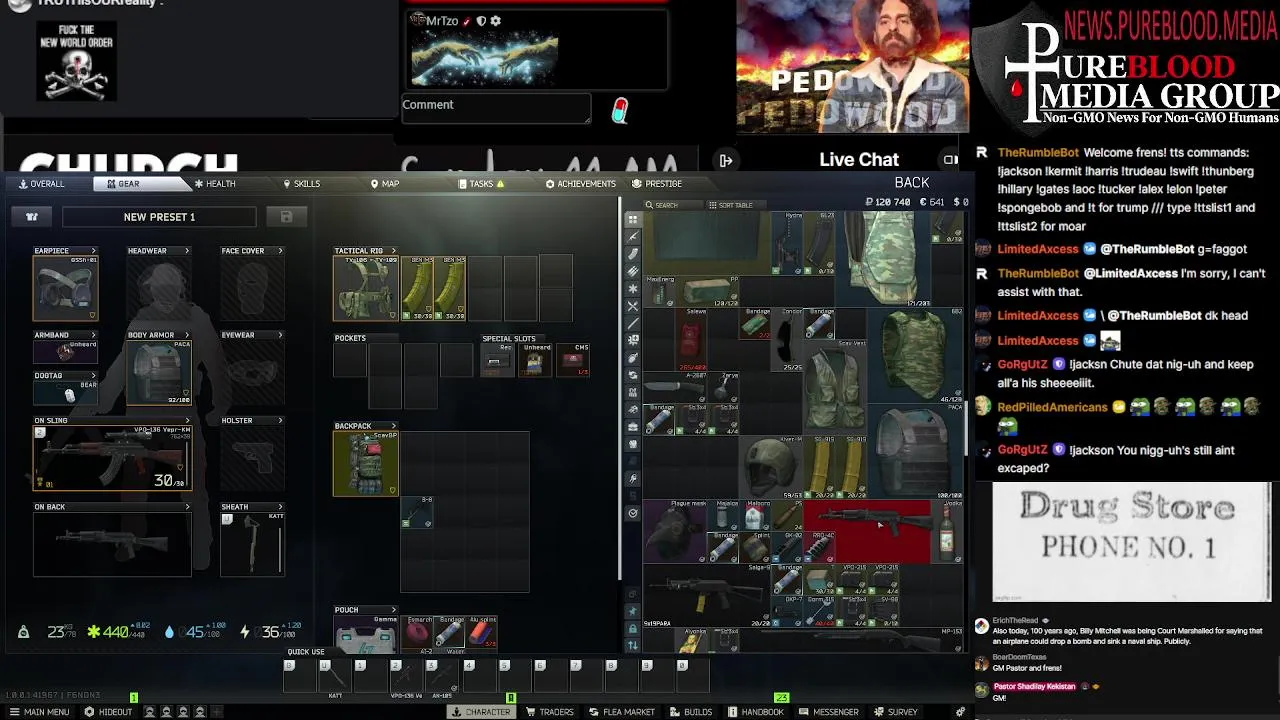
Task: Open Traders from bottom bar
Action: (550, 712)
